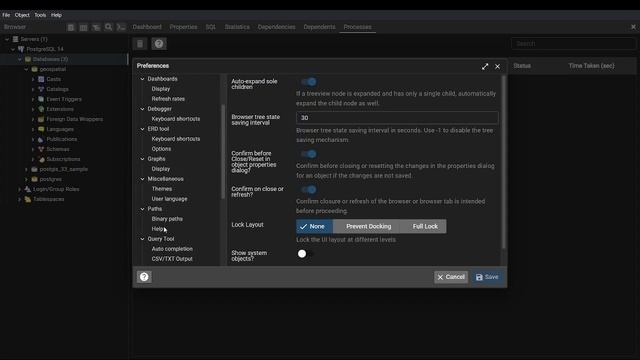Click Save button in Preferences
Viewport: 640px width, 360px height.
pyautogui.click(x=487, y=277)
